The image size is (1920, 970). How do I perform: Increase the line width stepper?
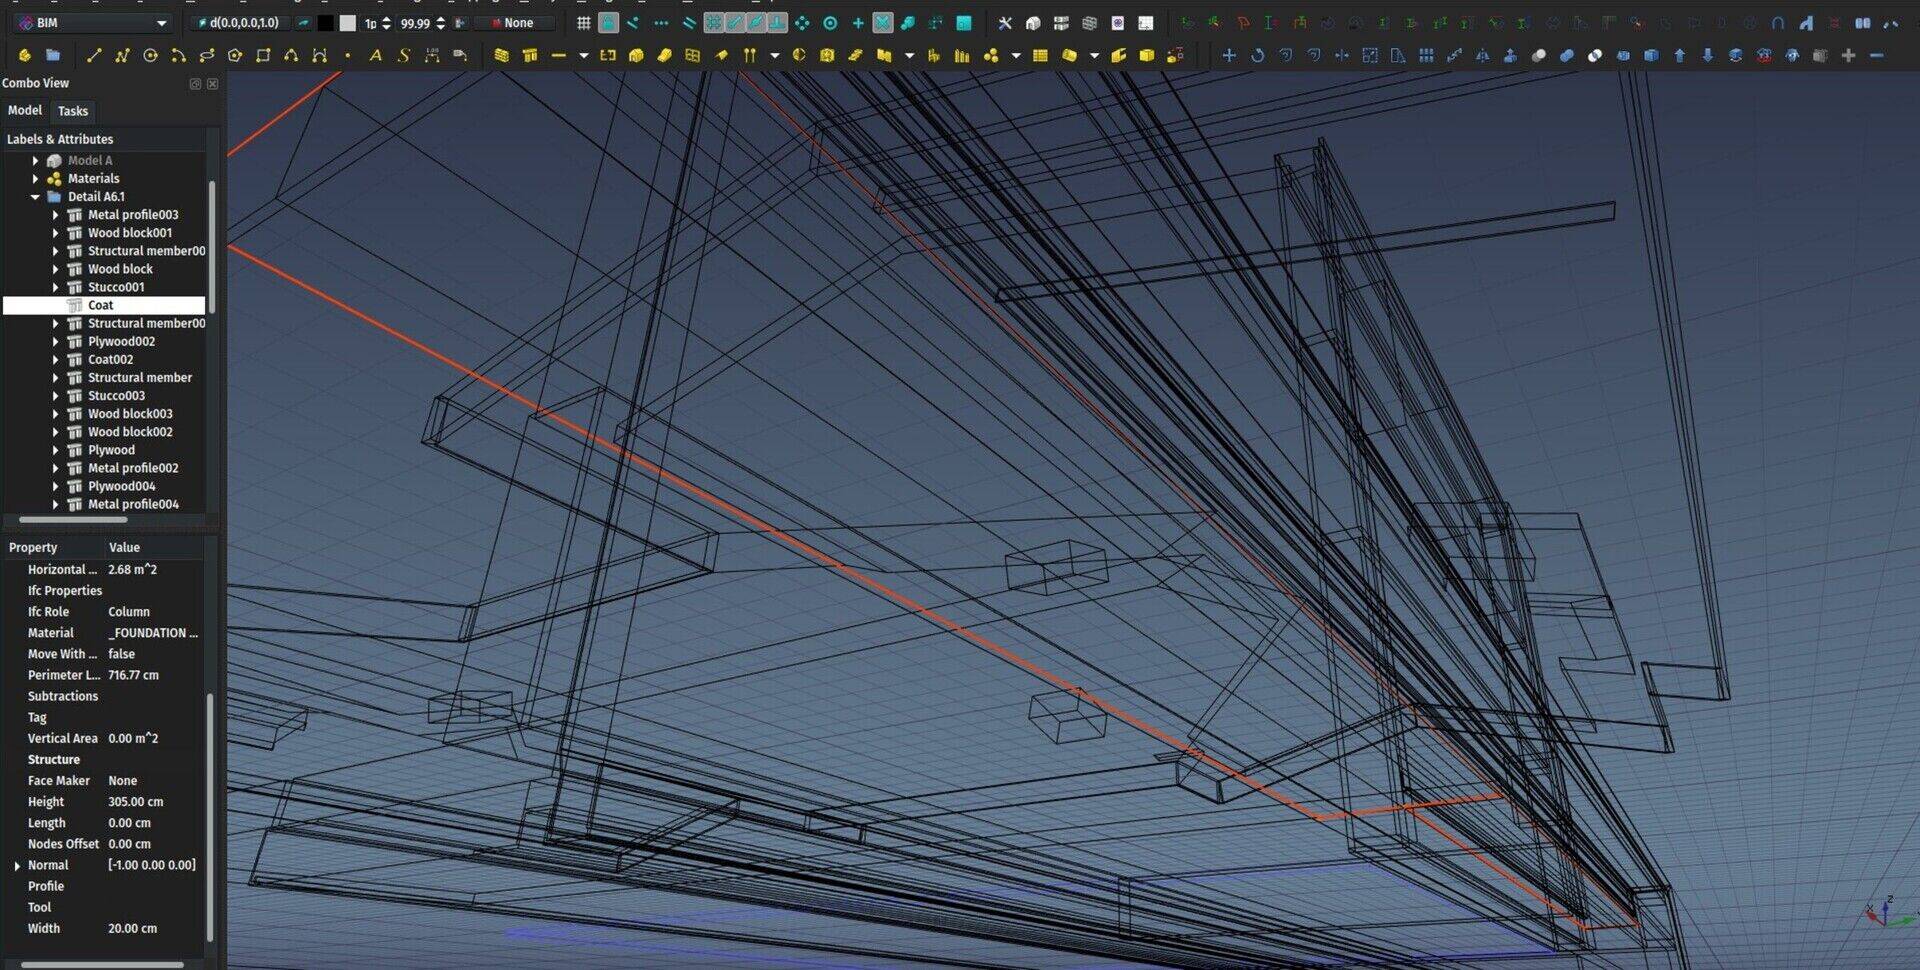[386, 19]
